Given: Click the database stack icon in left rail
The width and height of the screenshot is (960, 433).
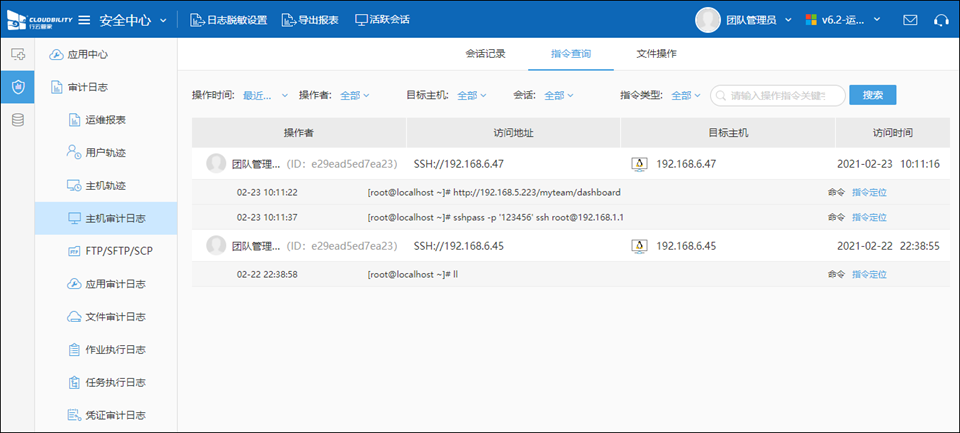Looking at the screenshot, I should [17, 120].
